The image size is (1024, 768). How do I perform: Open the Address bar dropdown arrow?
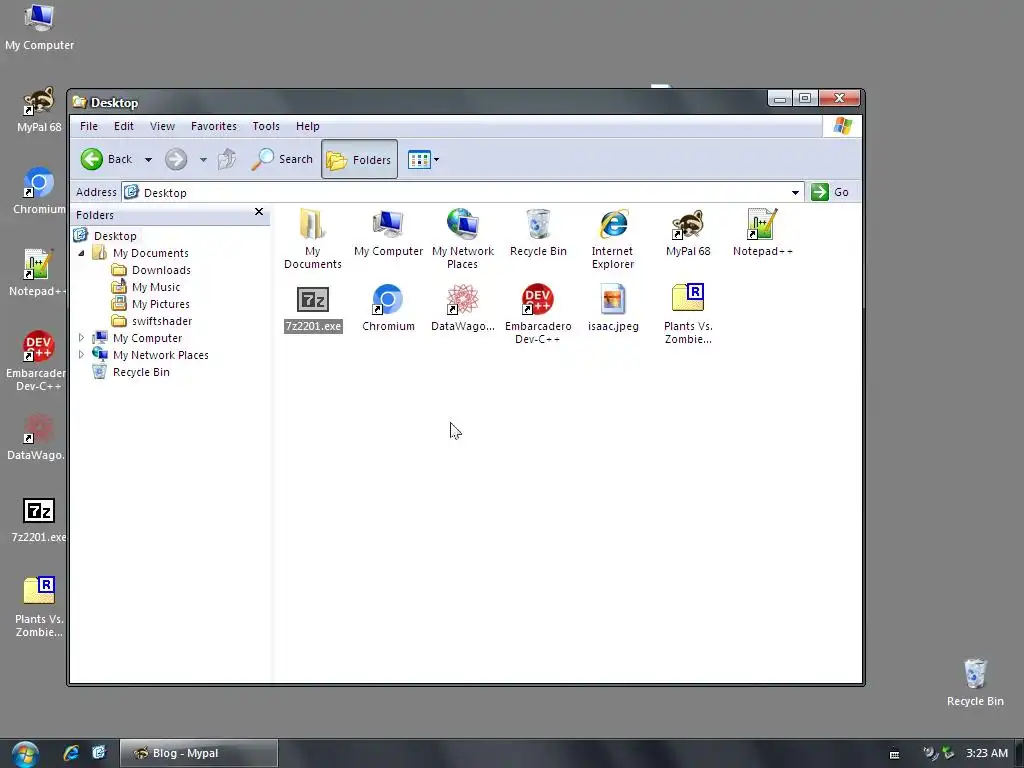pos(795,192)
